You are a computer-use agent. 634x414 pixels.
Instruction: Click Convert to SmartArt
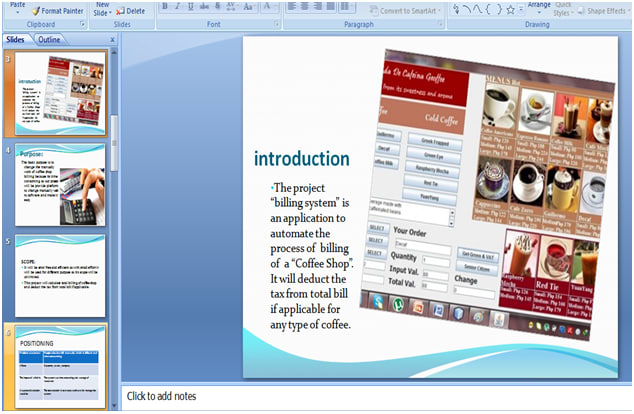[x=406, y=11]
